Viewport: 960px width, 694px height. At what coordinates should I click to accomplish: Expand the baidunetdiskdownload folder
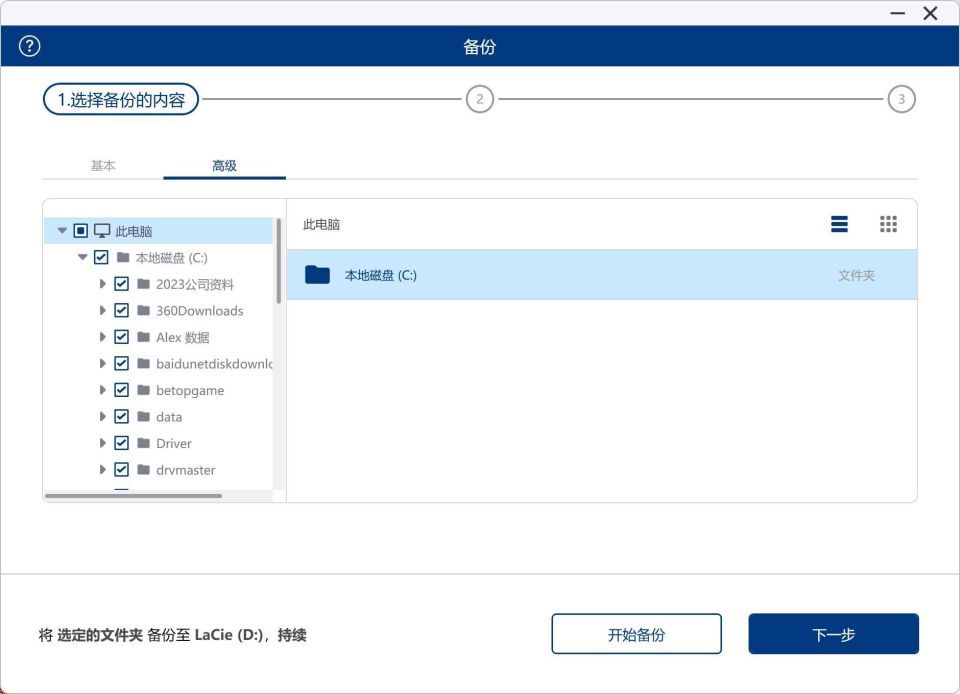pos(102,364)
